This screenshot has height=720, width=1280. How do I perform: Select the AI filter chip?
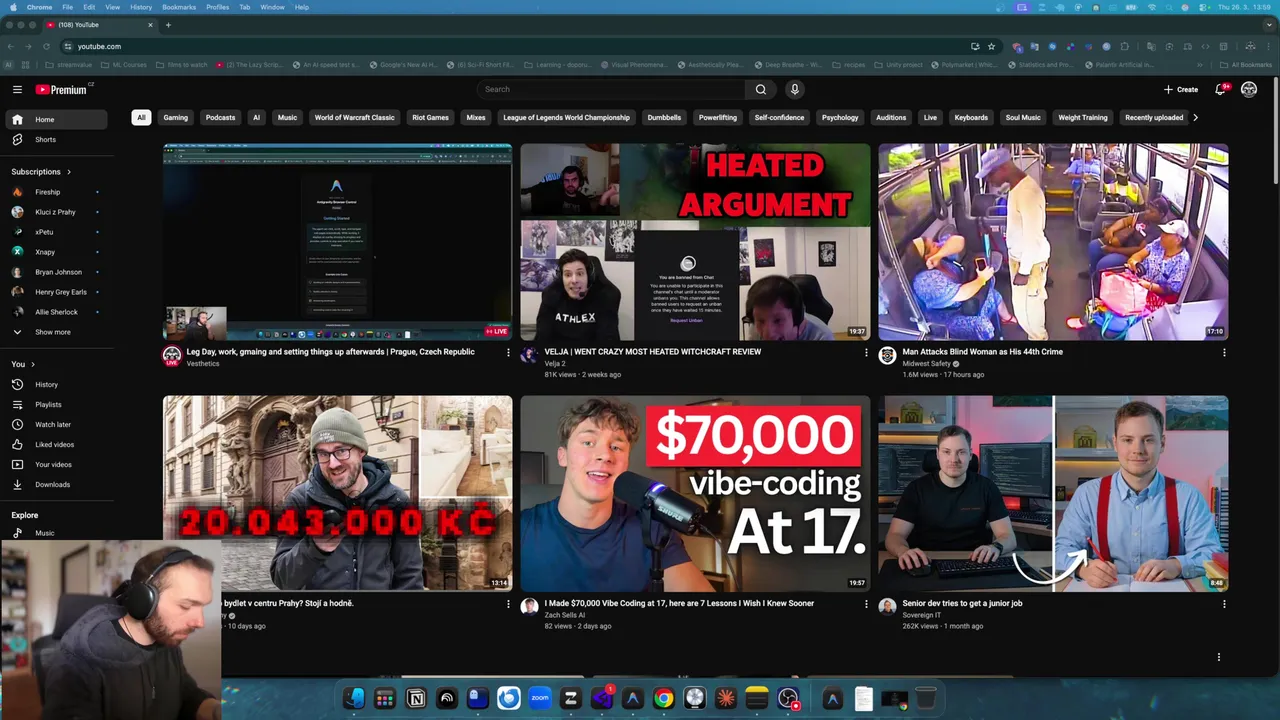click(x=256, y=117)
